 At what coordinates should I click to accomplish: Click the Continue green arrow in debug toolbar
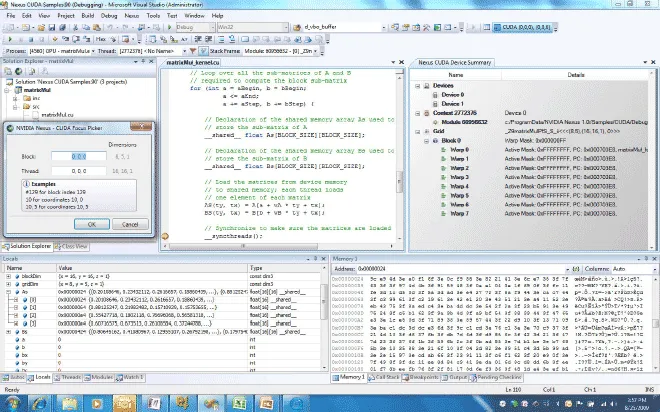coord(10,39)
